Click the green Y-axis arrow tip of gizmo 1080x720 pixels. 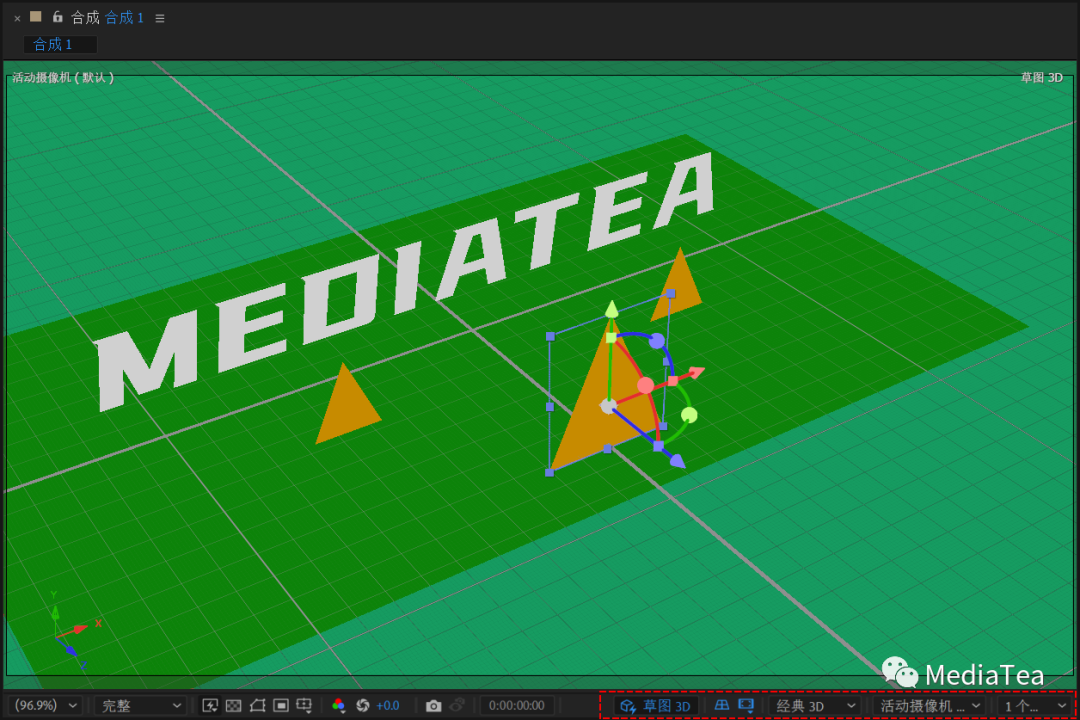612,309
